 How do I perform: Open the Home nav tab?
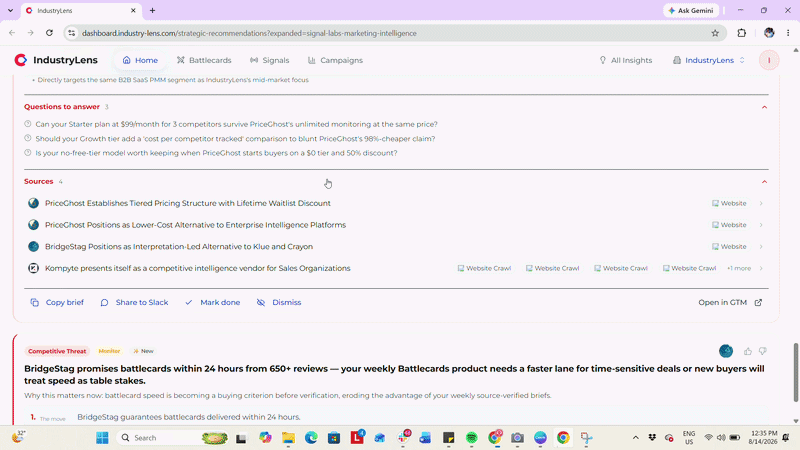tap(140, 60)
